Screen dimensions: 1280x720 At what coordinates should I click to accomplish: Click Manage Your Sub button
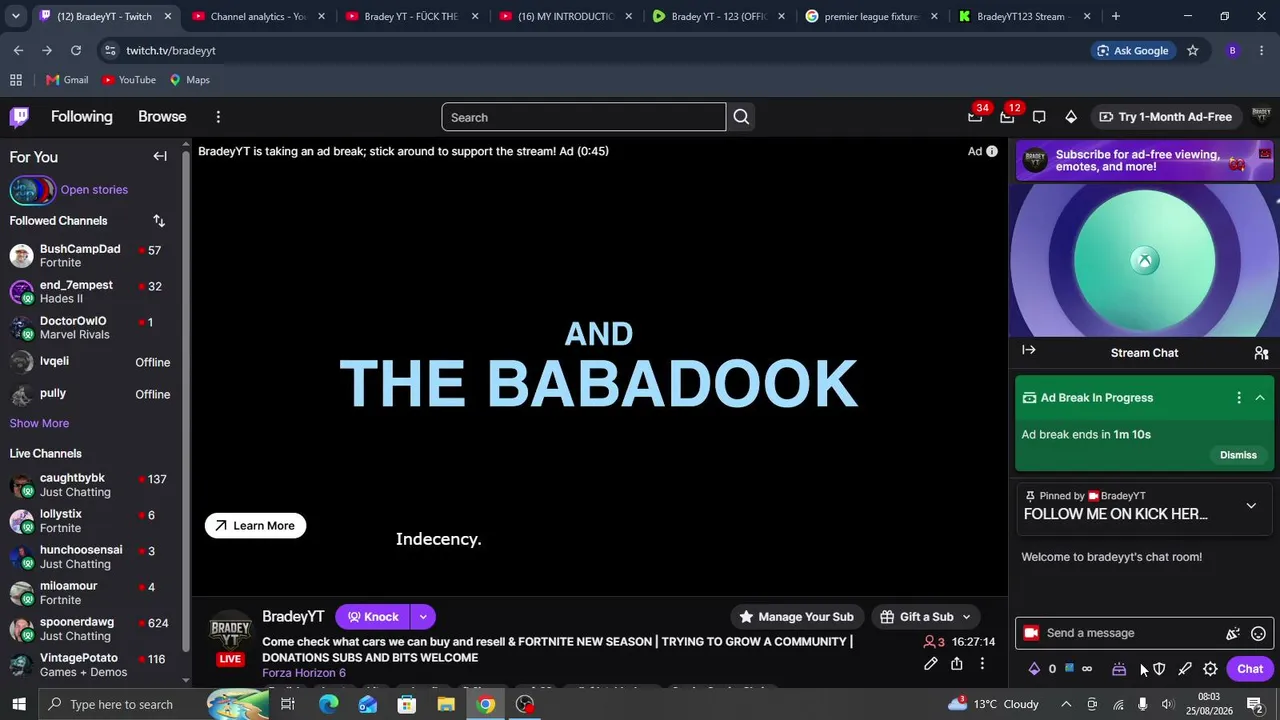797,617
